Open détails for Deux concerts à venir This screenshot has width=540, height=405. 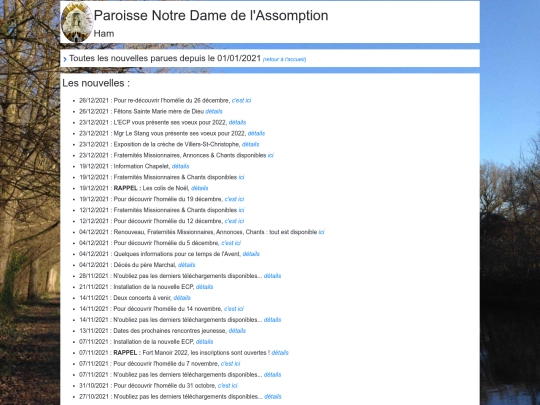(182, 298)
